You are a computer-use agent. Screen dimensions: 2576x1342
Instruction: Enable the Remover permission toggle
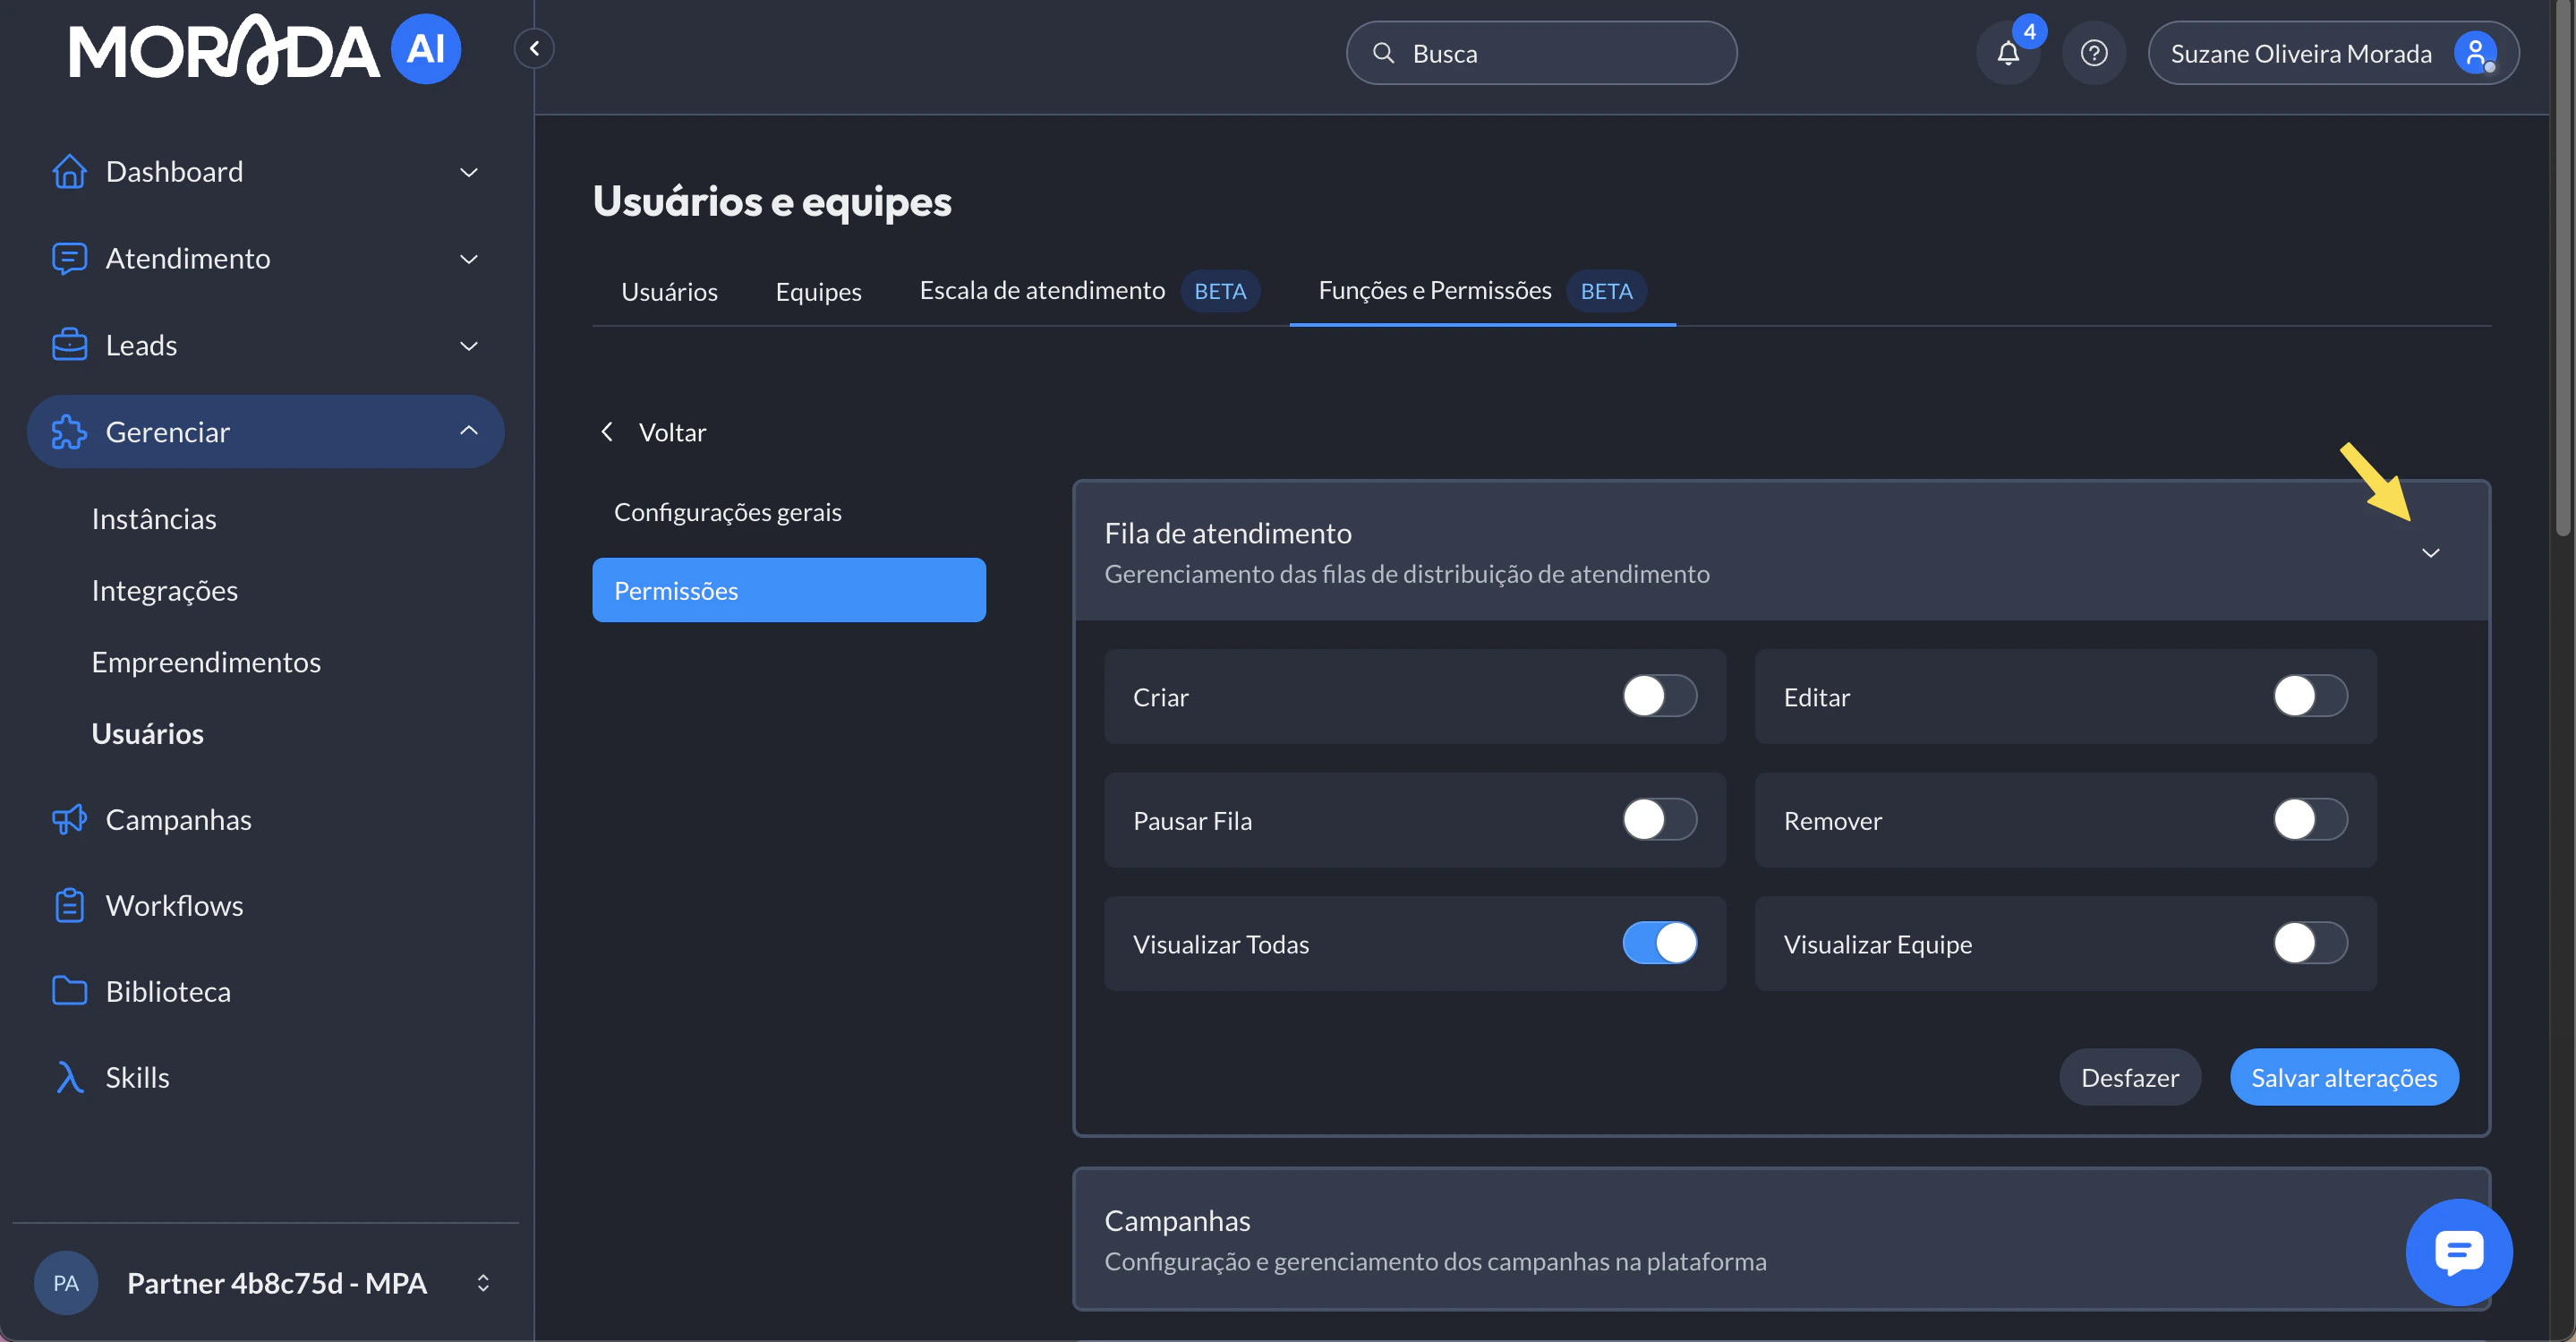click(x=2308, y=820)
